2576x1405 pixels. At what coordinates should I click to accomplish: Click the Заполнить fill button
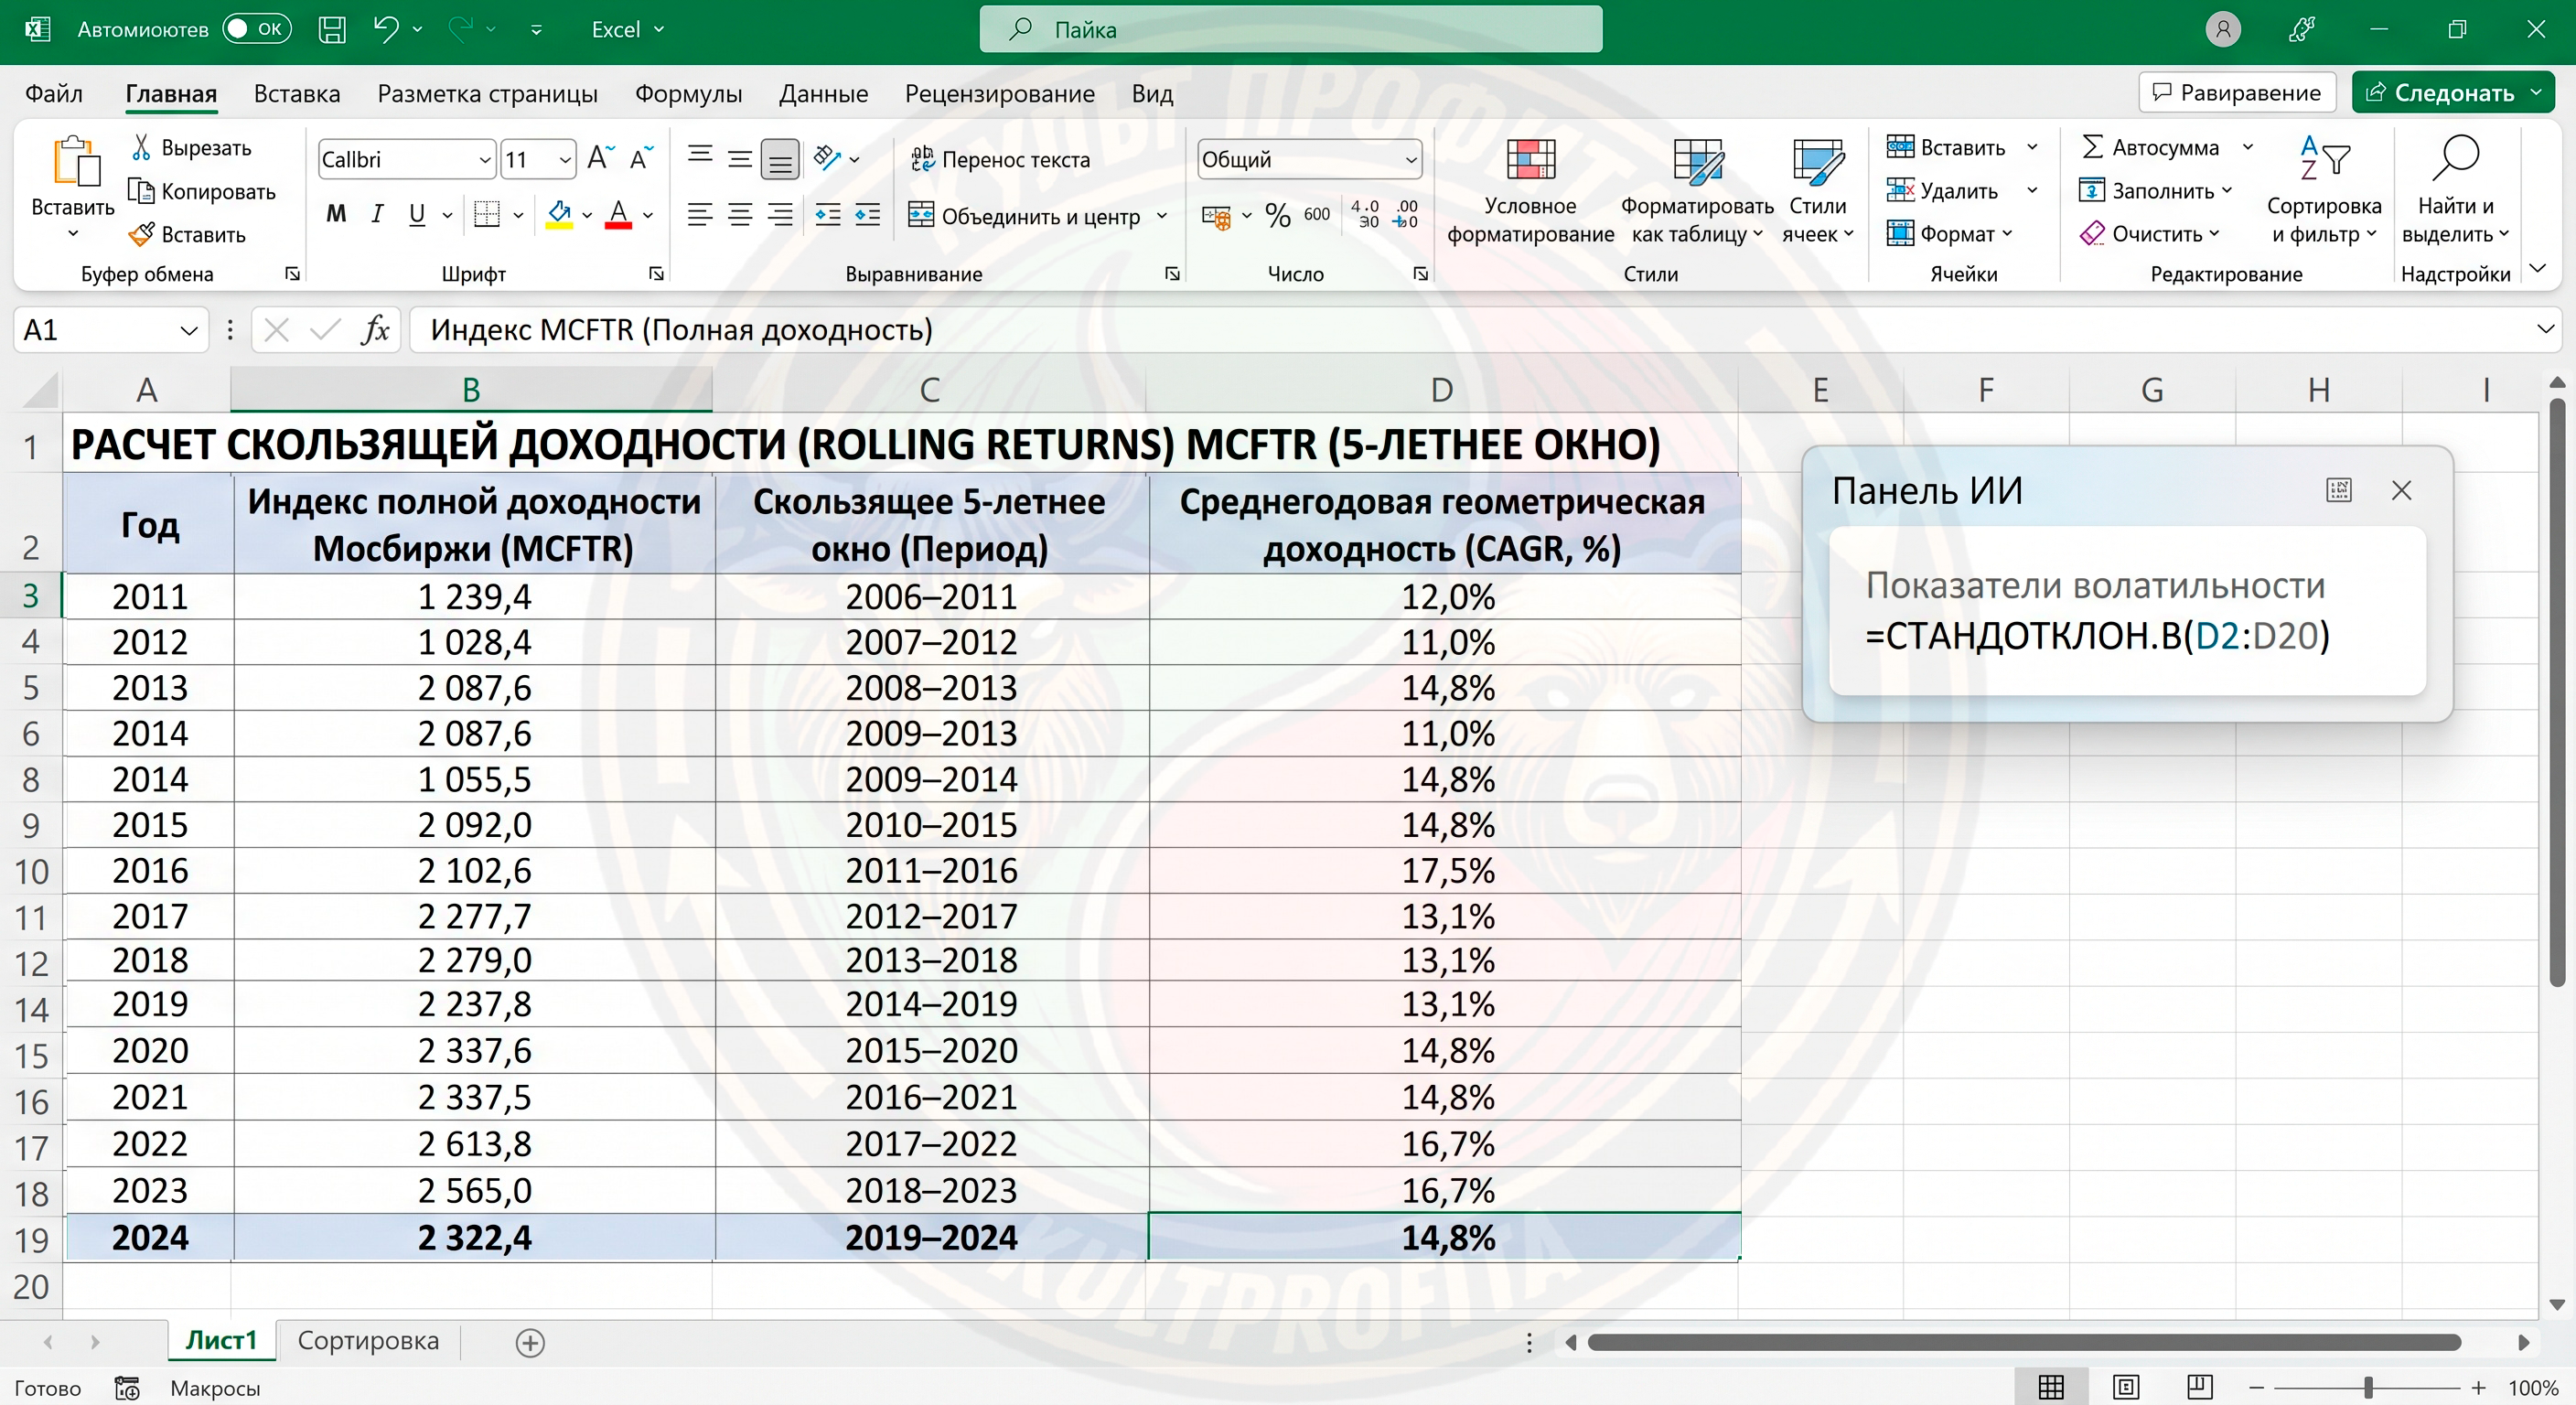tap(2155, 190)
